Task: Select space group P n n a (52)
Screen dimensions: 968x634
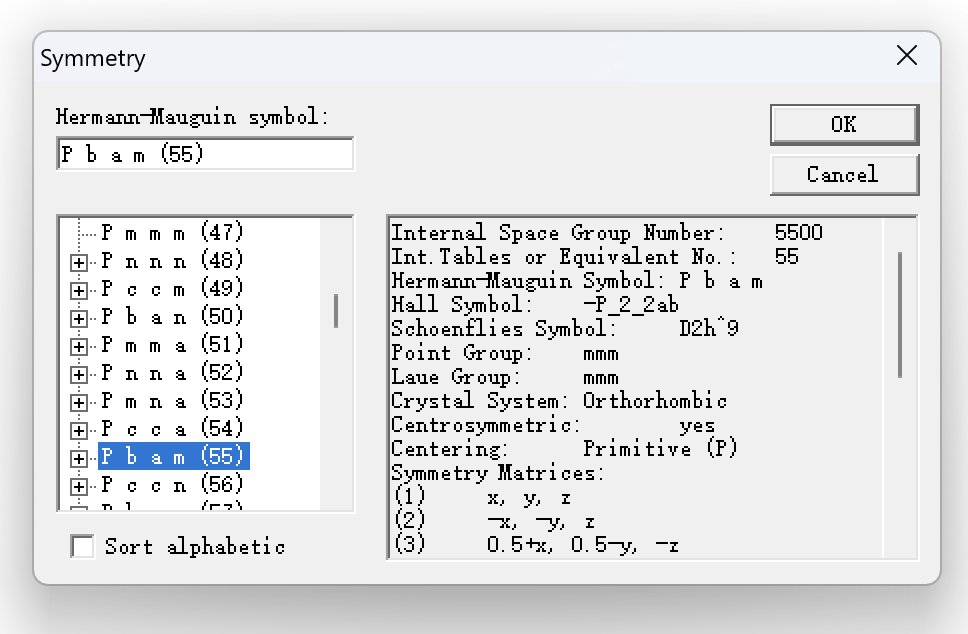Action: click(x=172, y=373)
